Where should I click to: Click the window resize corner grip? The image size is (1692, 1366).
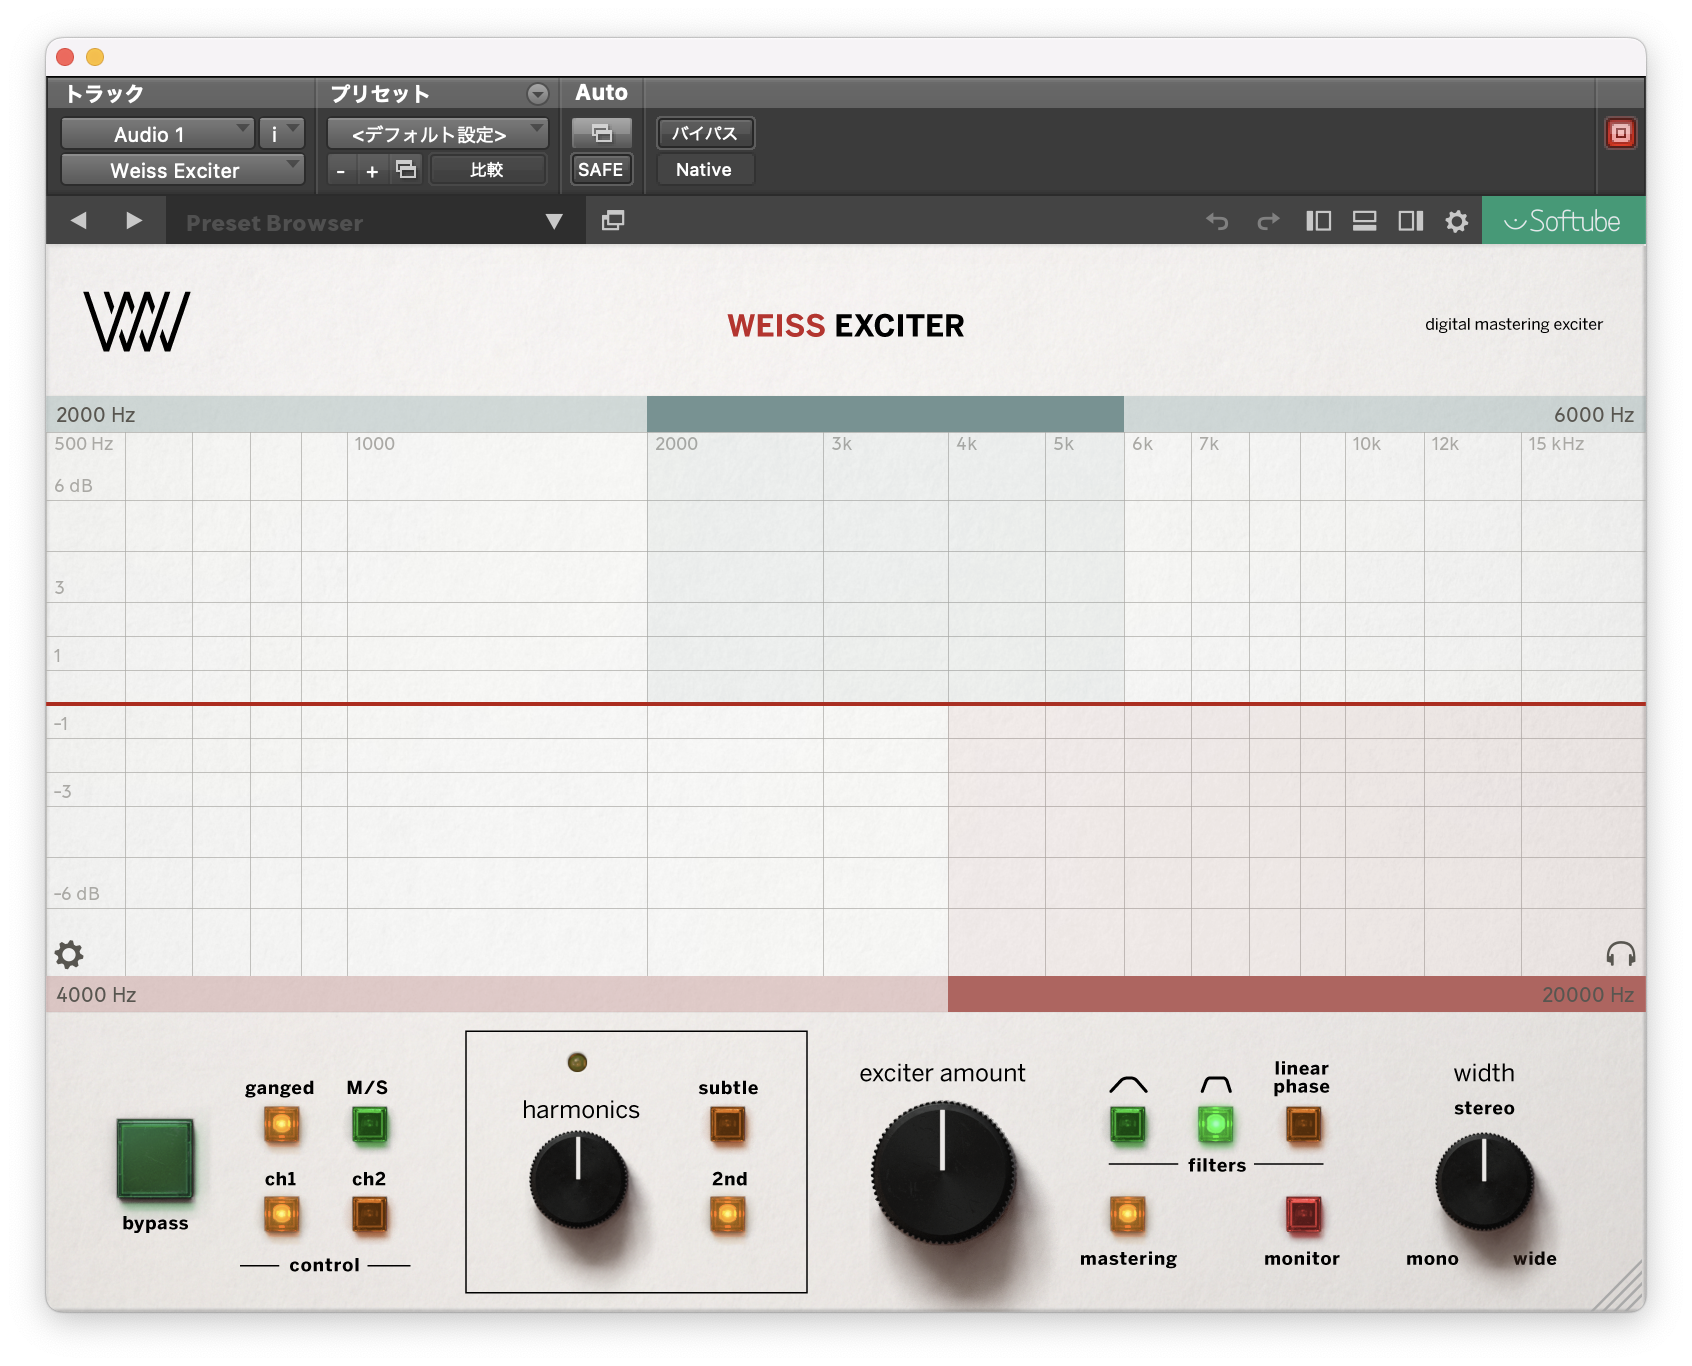pos(1620,1286)
